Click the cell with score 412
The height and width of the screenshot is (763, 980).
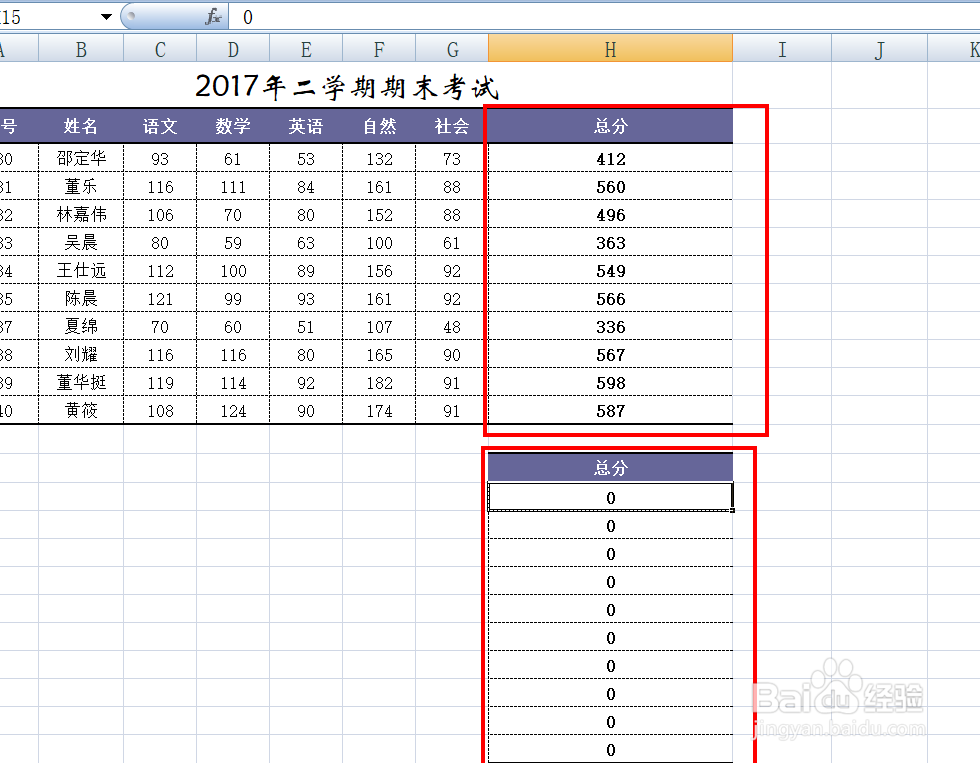pos(611,158)
